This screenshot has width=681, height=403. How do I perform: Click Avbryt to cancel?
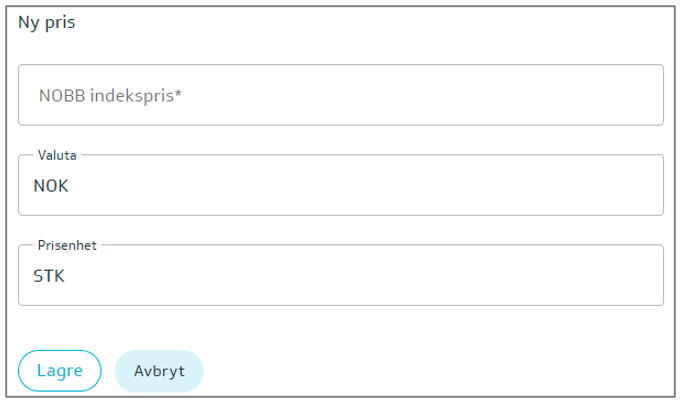pos(159,370)
